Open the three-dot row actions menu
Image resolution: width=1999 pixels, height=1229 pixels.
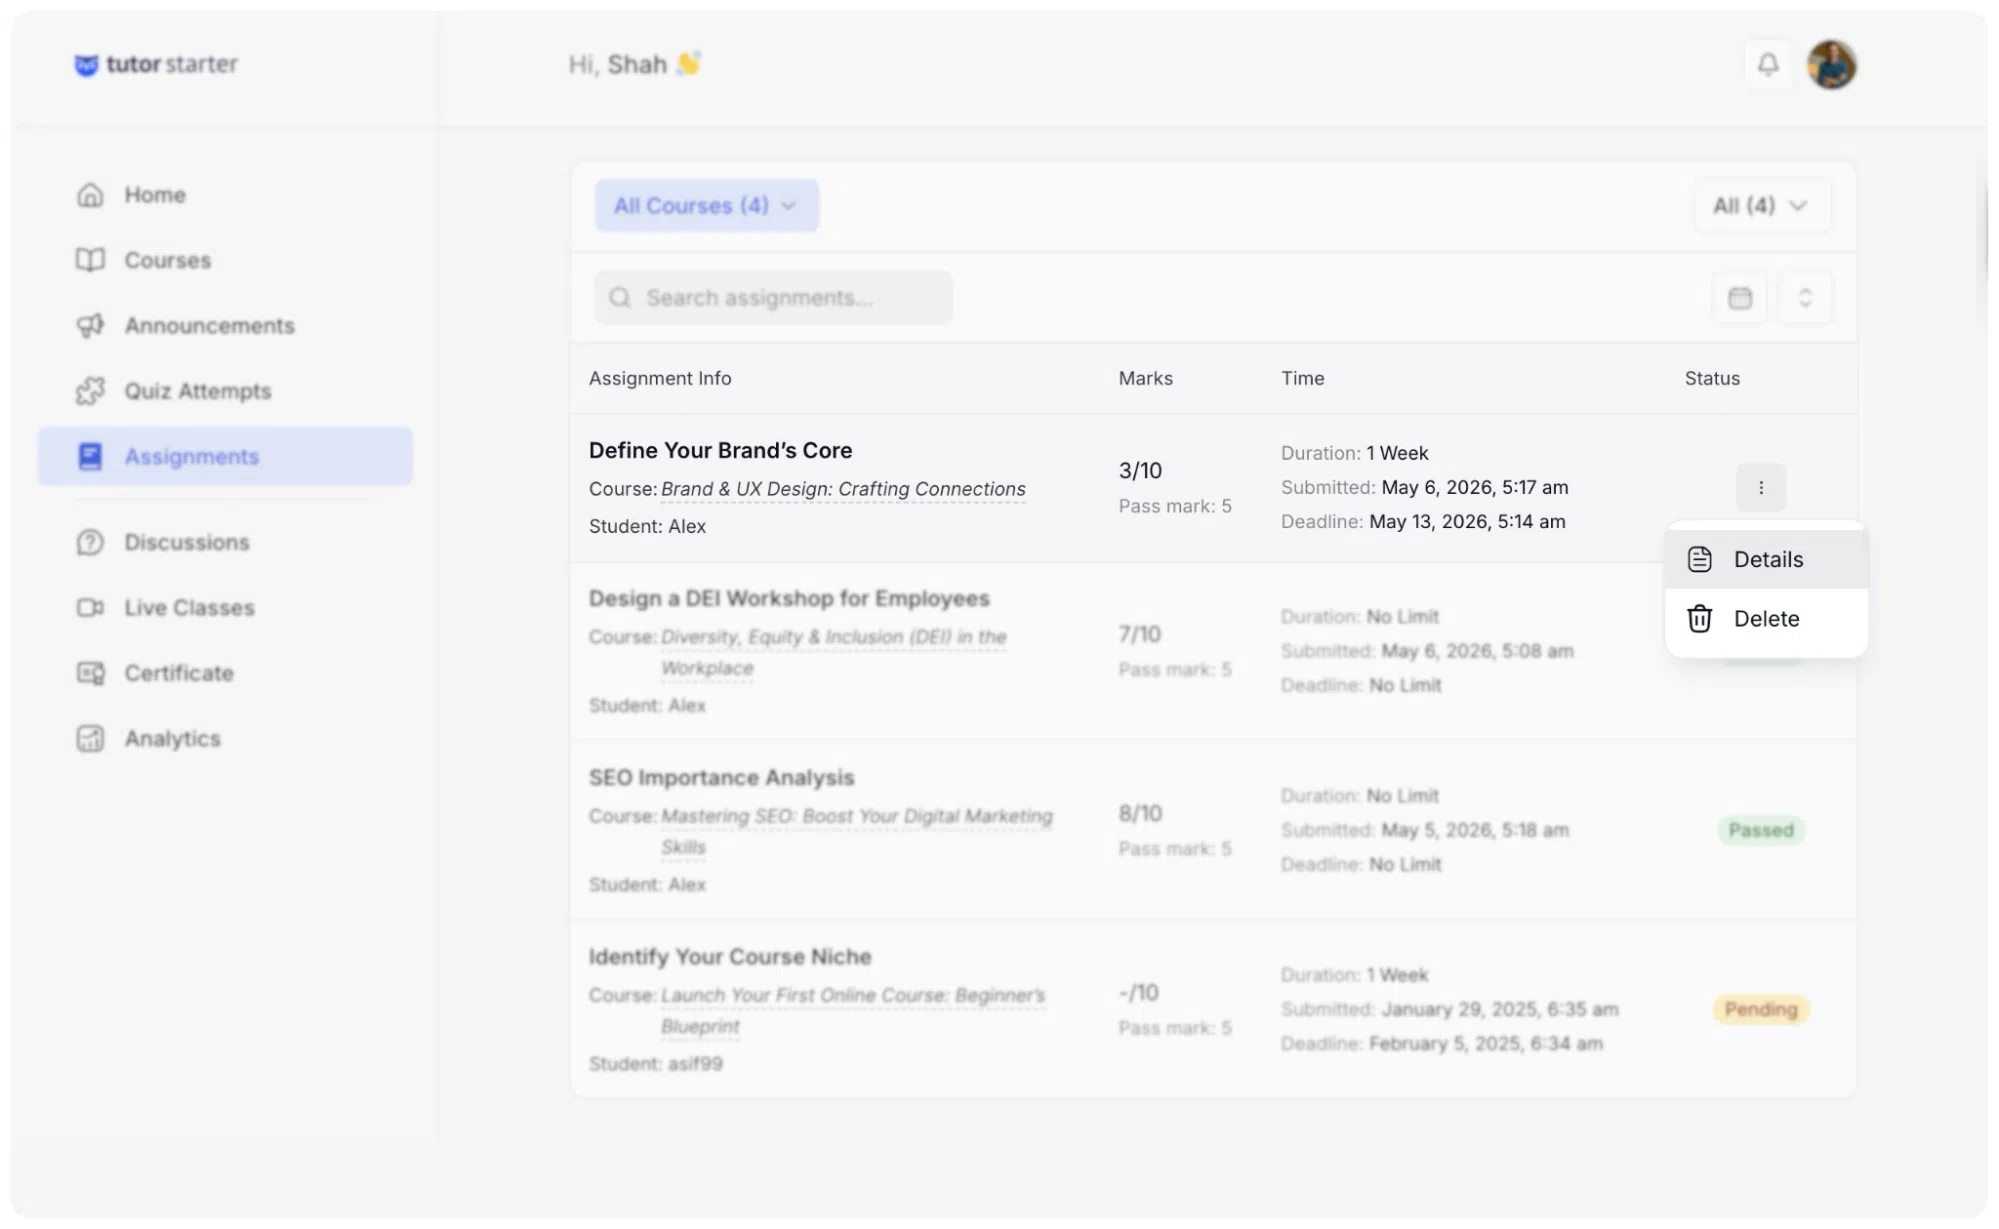pyautogui.click(x=1760, y=488)
